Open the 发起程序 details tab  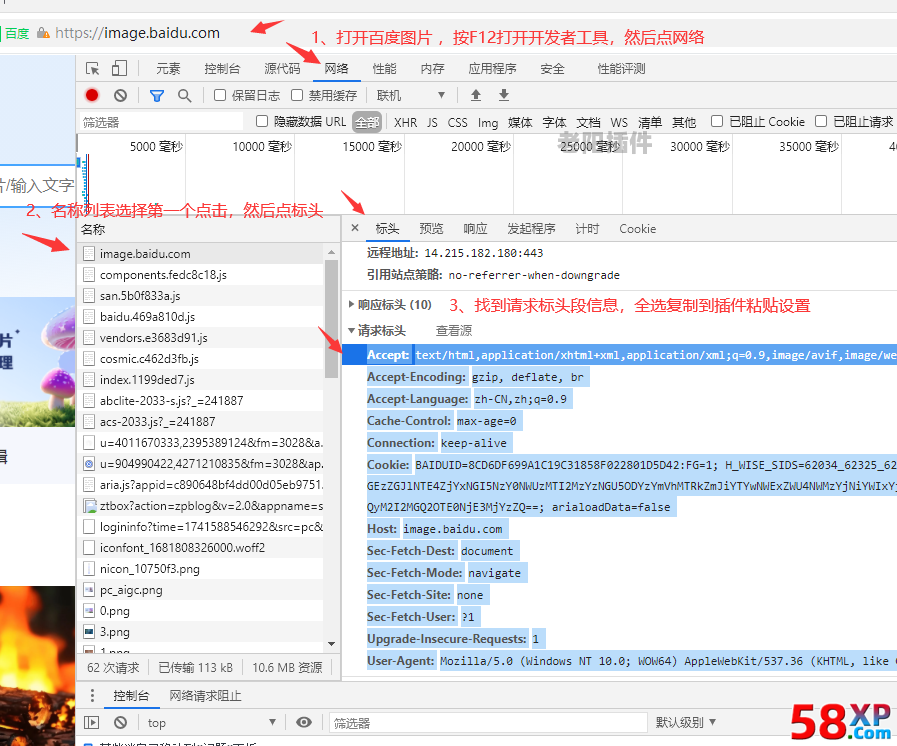pyautogui.click(x=531, y=229)
